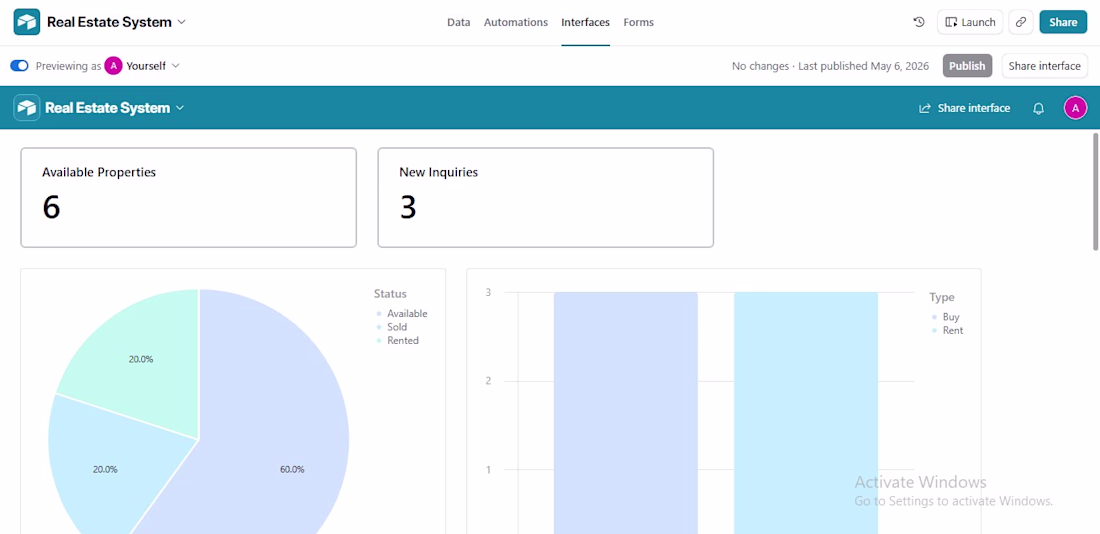Click the Rent bar in the chart
Screen dimensions: 1100x534
tap(806, 413)
